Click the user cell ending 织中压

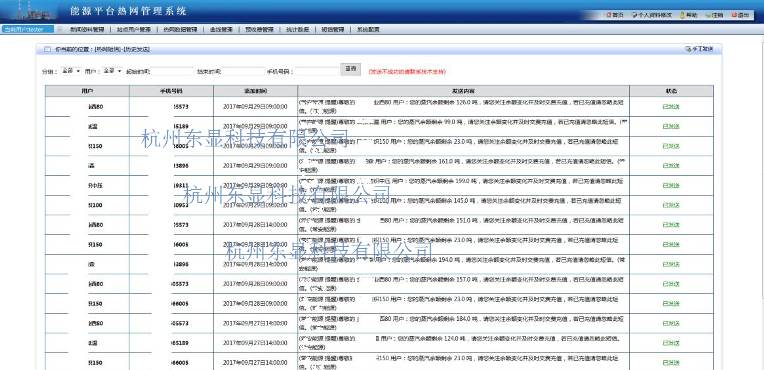point(96,185)
